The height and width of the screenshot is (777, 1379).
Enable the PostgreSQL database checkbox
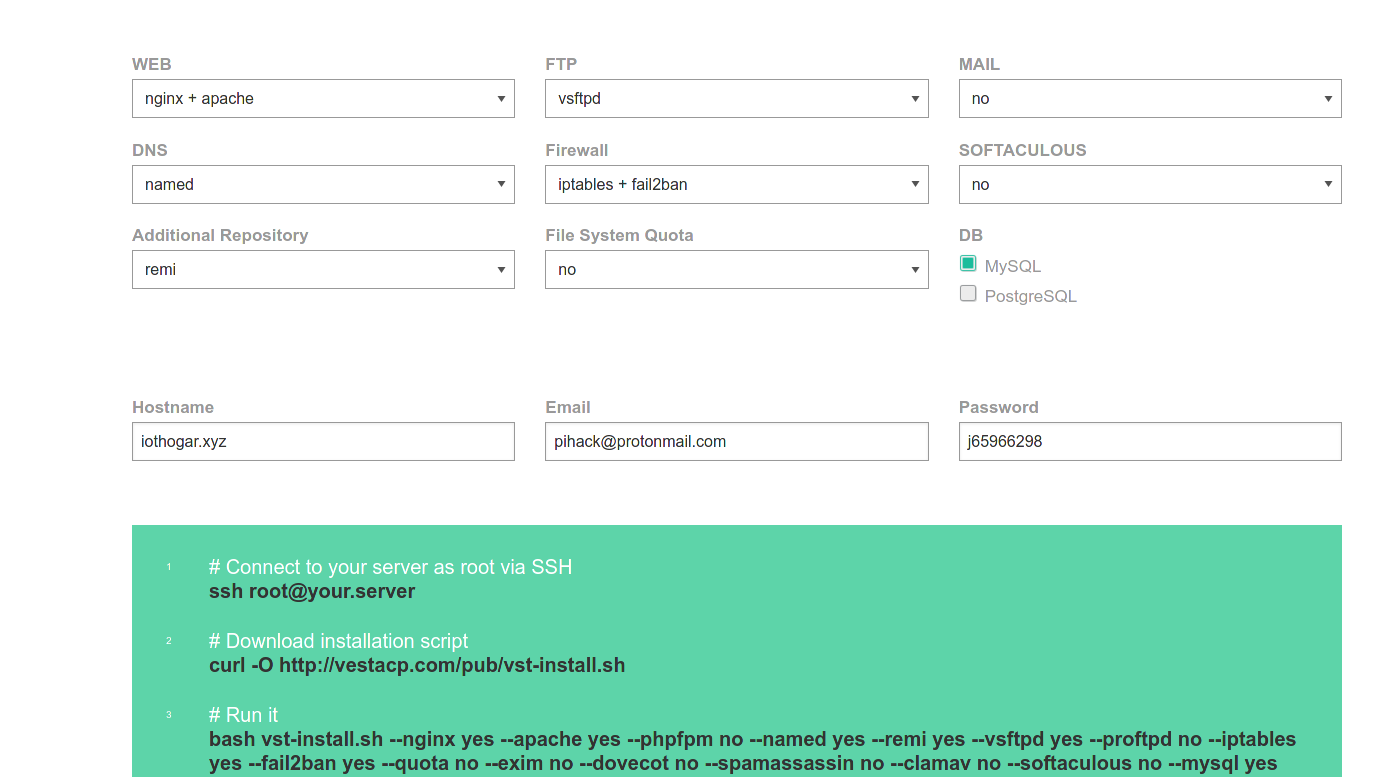pyautogui.click(x=968, y=294)
